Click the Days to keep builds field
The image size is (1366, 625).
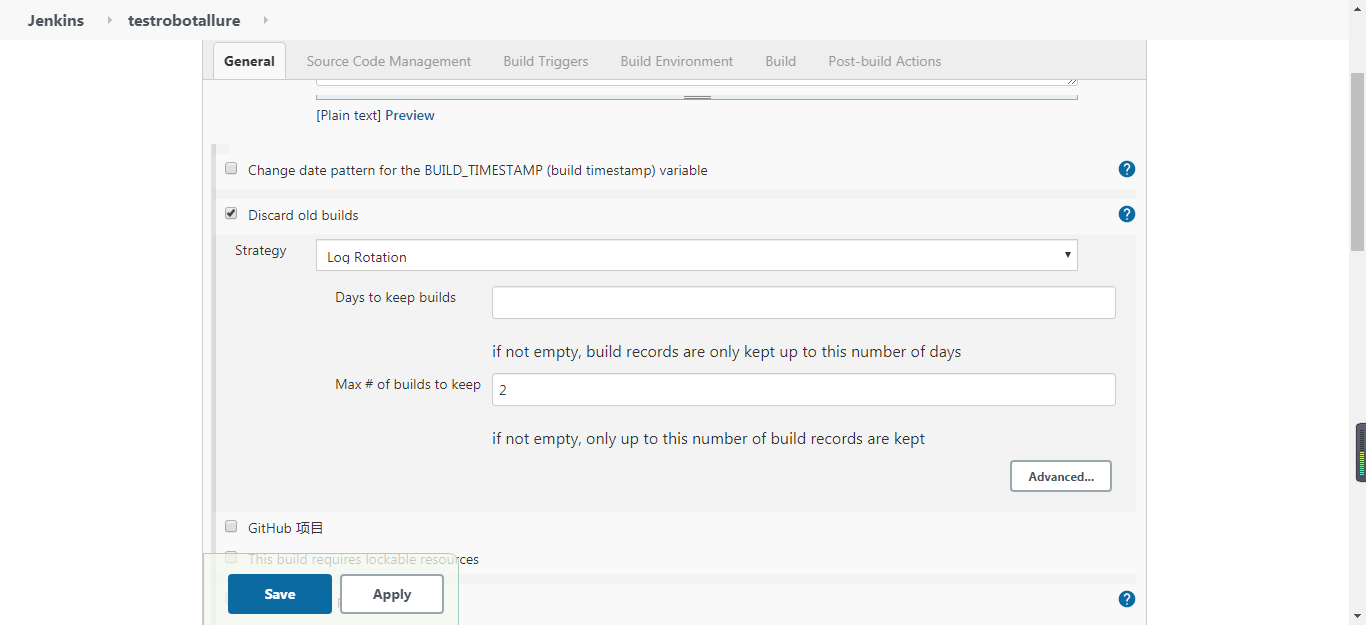tap(803, 302)
